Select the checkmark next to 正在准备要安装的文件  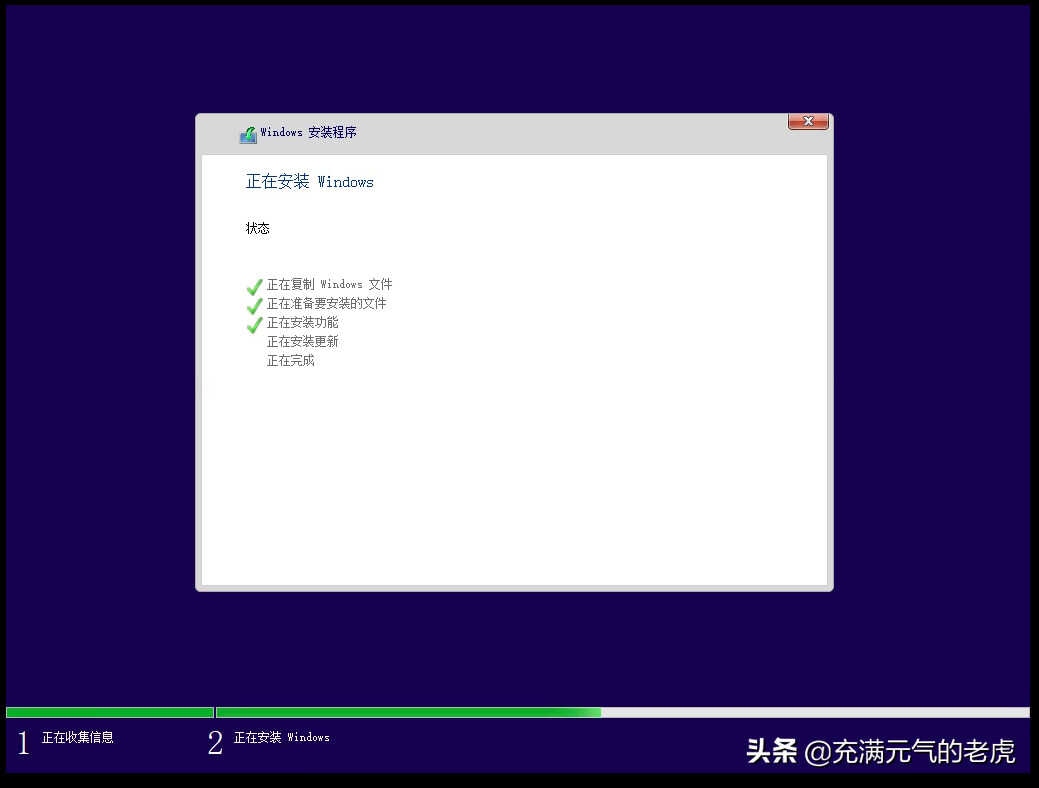pyautogui.click(x=254, y=305)
